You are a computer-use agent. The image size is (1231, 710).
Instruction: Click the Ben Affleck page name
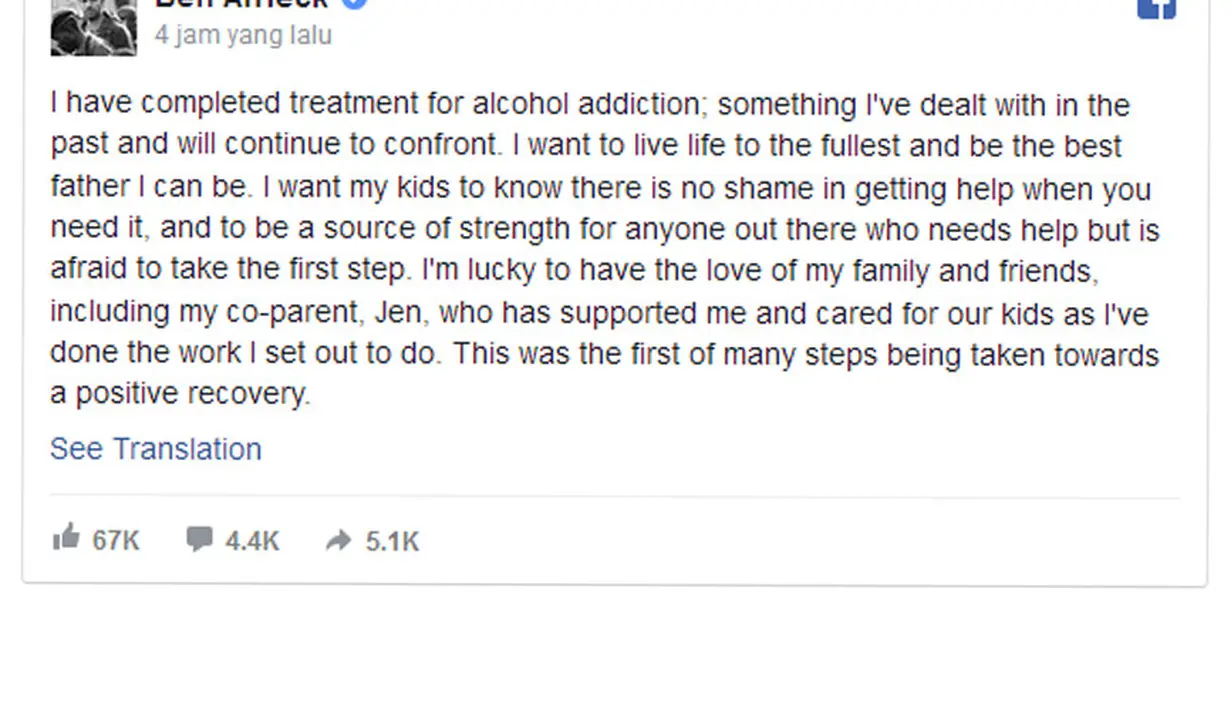pyautogui.click(x=241, y=3)
